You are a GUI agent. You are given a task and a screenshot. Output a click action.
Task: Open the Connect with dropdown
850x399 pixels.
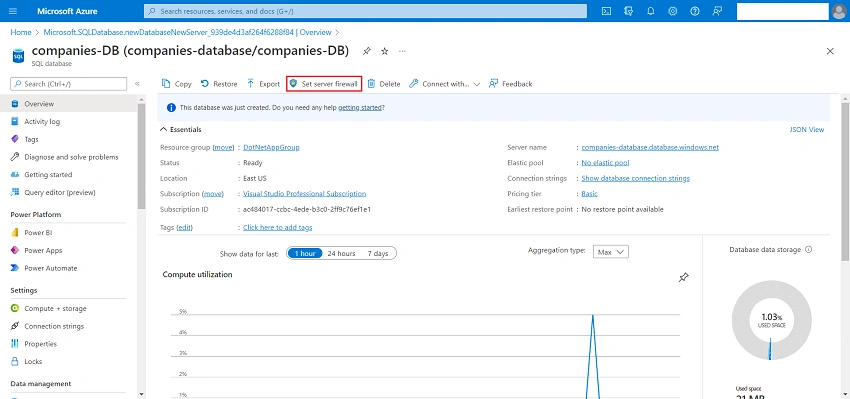[445, 84]
